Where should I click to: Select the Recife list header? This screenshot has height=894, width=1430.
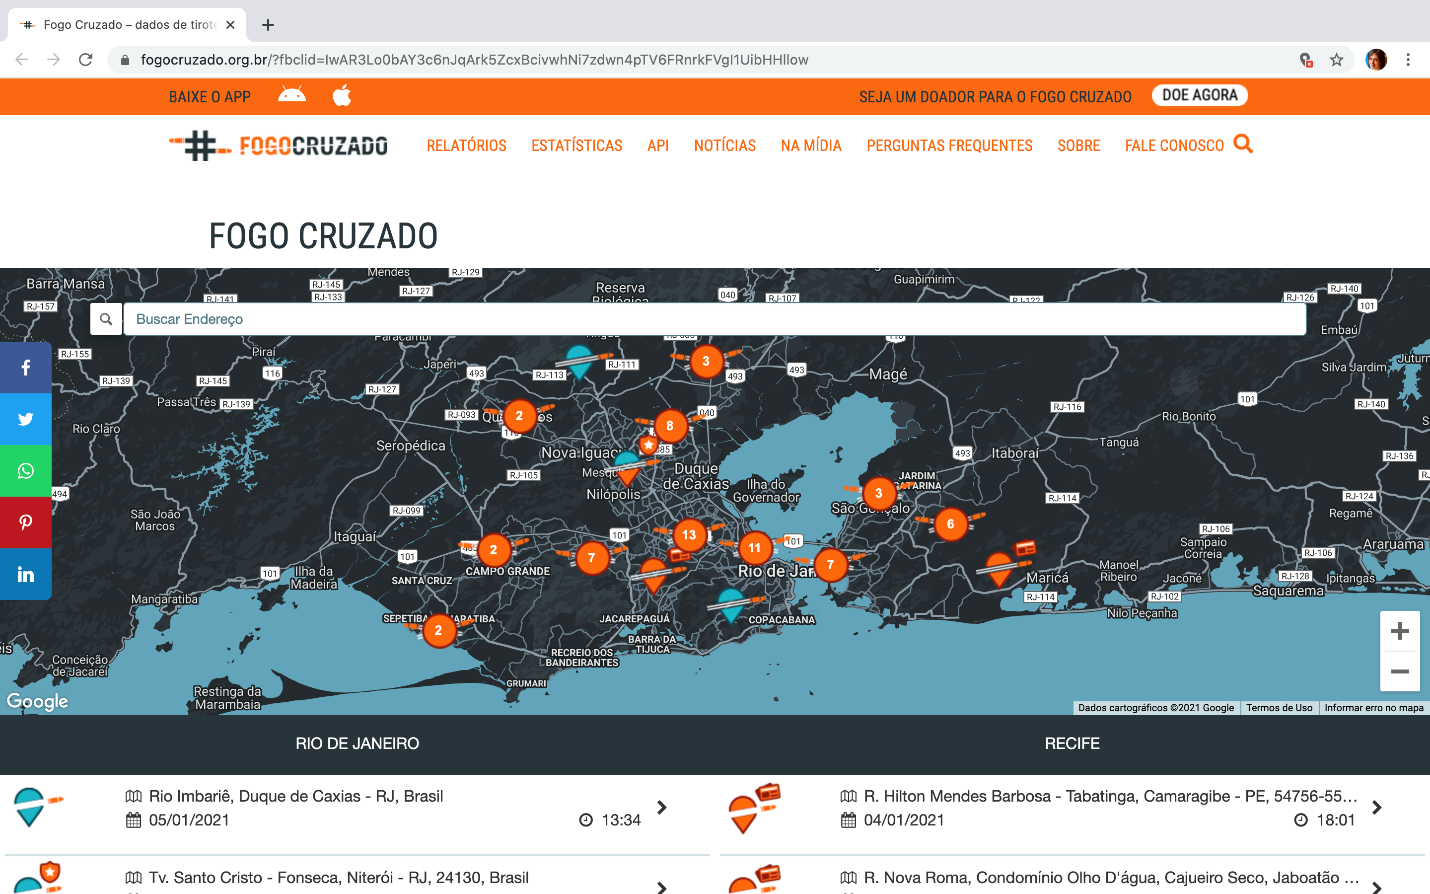[x=1072, y=744]
